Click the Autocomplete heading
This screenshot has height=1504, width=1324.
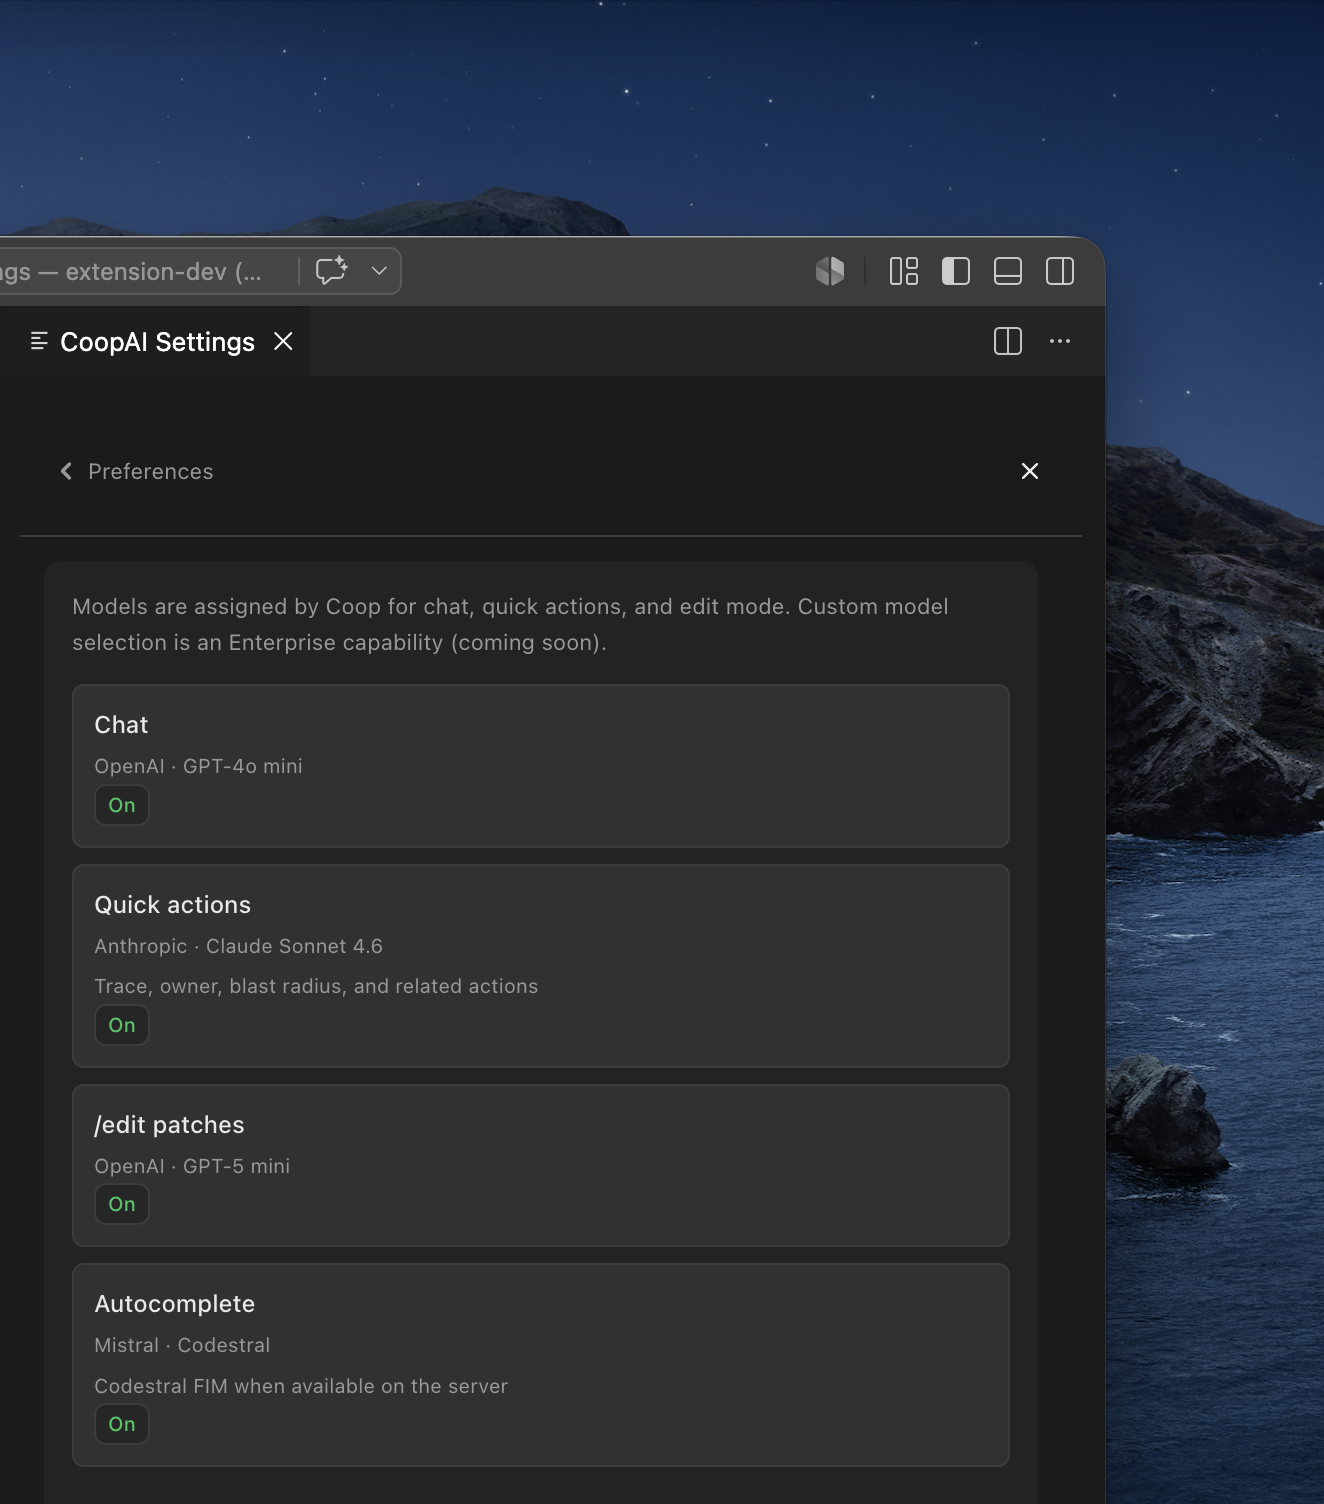175,1304
